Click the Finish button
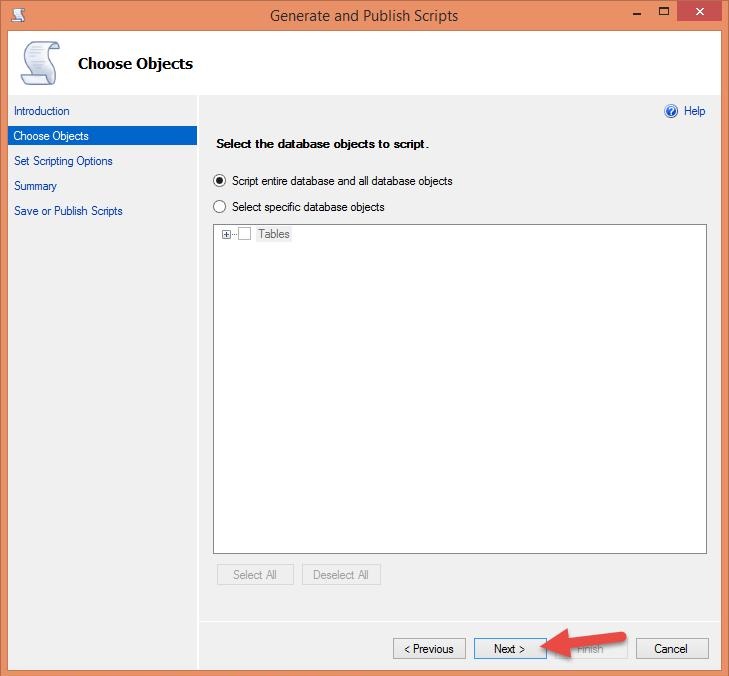729x676 pixels. (591, 649)
